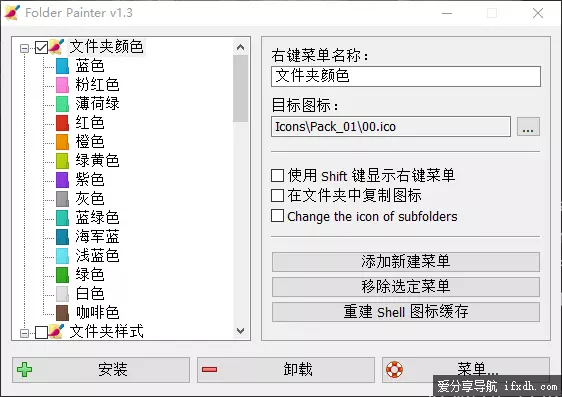The width and height of the screenshot is (562, 397).
Task: Click the tree list scrollbar thumb
Action: click(x=241, y=89)
